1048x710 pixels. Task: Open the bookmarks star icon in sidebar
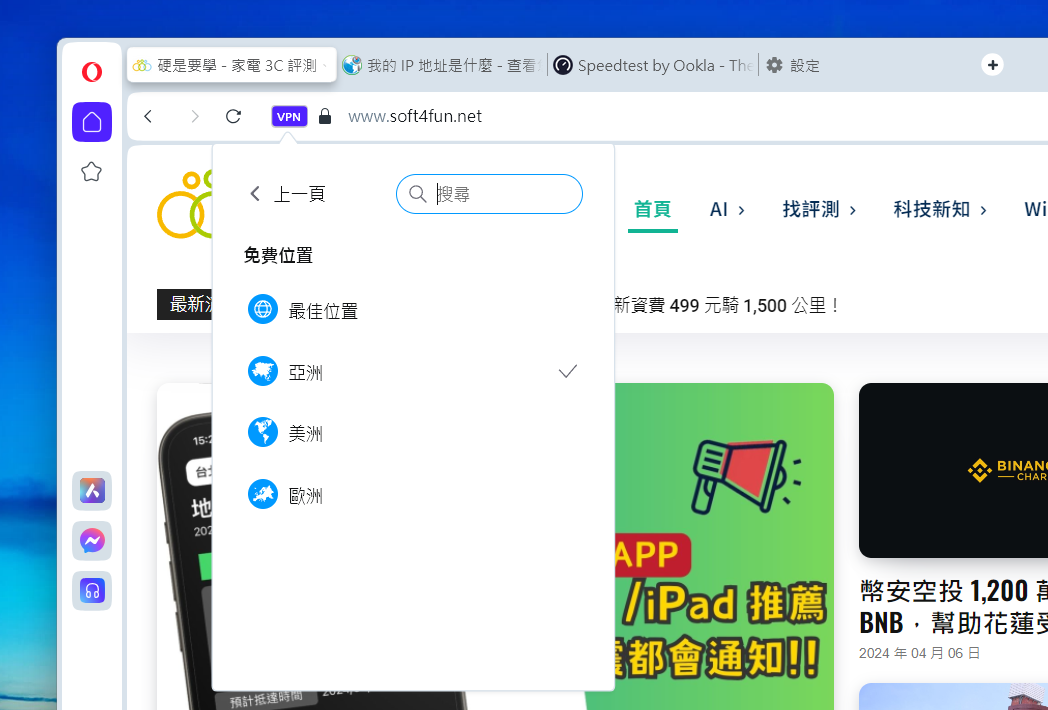92,172
